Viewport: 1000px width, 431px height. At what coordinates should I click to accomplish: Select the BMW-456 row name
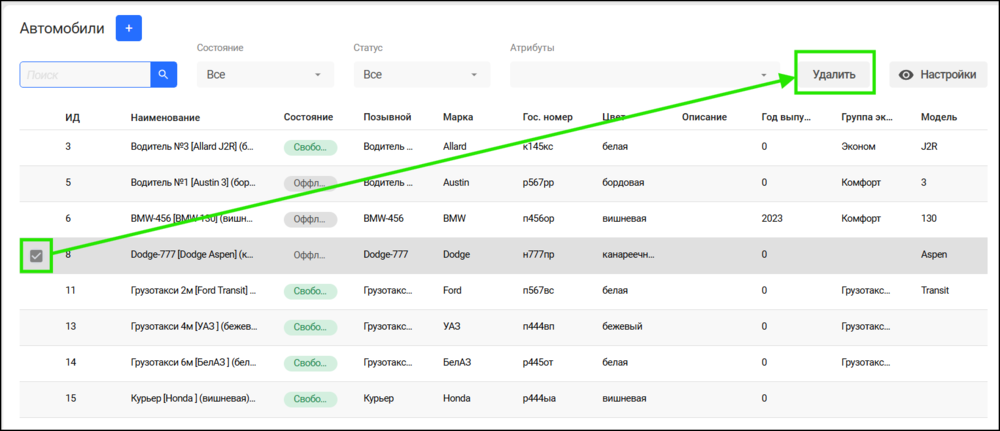coord(193,219)
